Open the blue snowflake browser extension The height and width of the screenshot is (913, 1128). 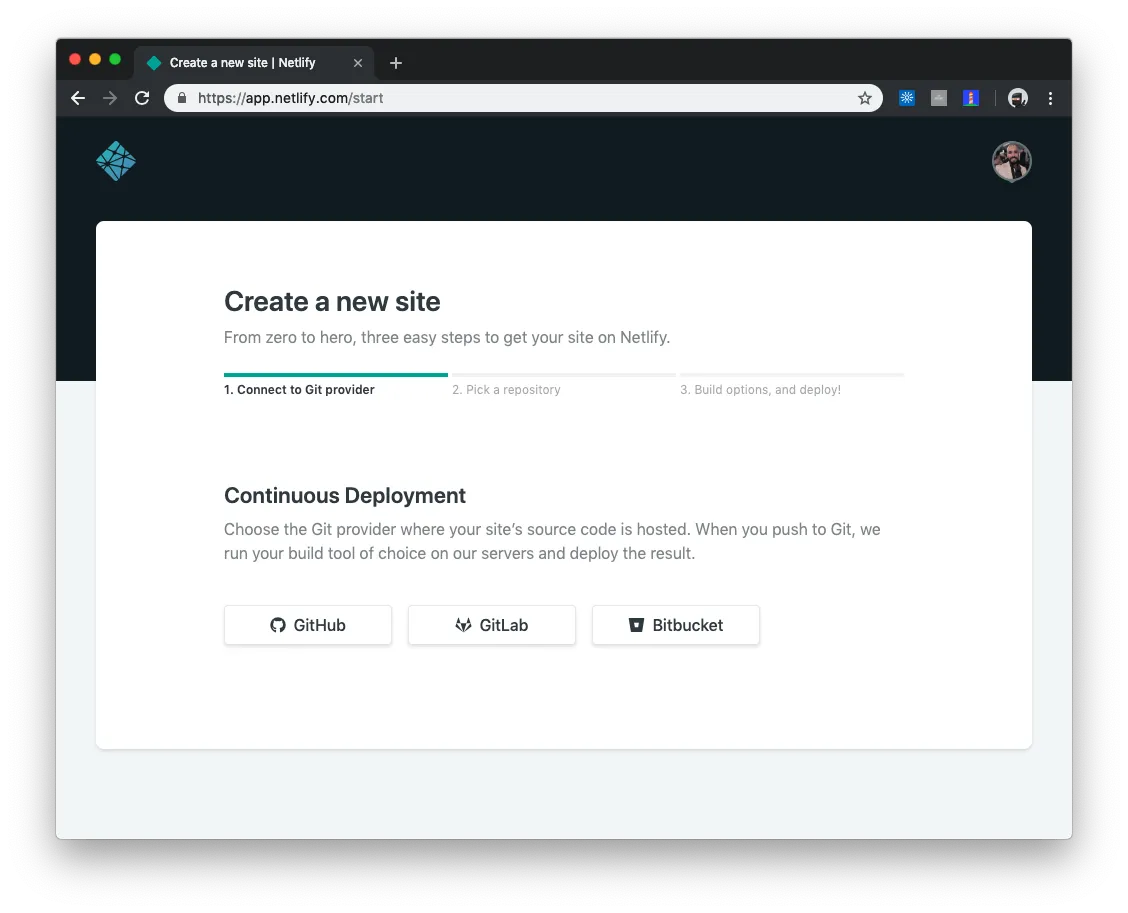(x=906, y=98)
